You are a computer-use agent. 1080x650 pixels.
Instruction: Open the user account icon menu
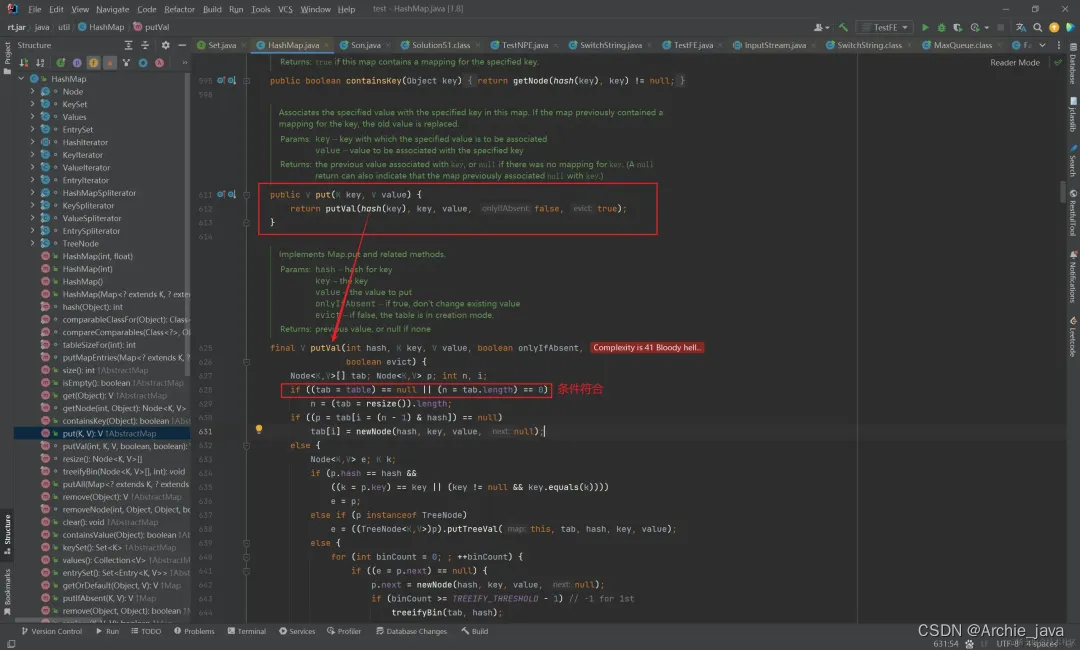pyautogui.click(x=821, y=28)
